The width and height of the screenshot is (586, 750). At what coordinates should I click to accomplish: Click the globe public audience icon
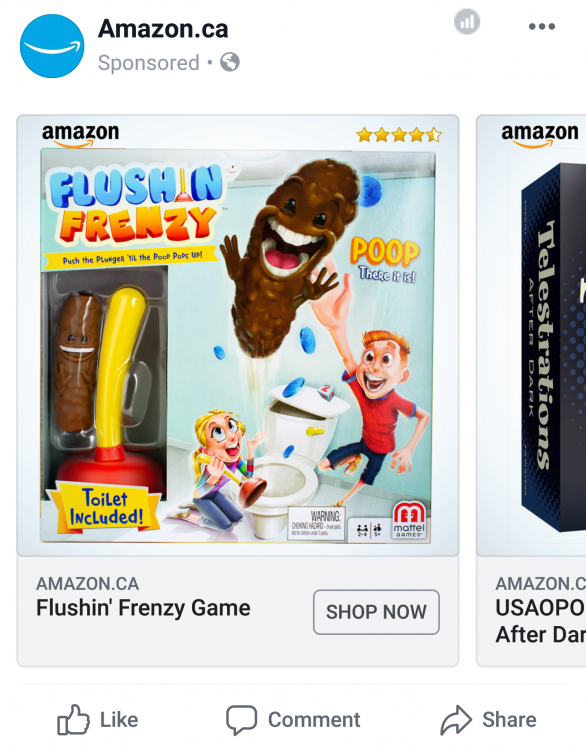230,63
